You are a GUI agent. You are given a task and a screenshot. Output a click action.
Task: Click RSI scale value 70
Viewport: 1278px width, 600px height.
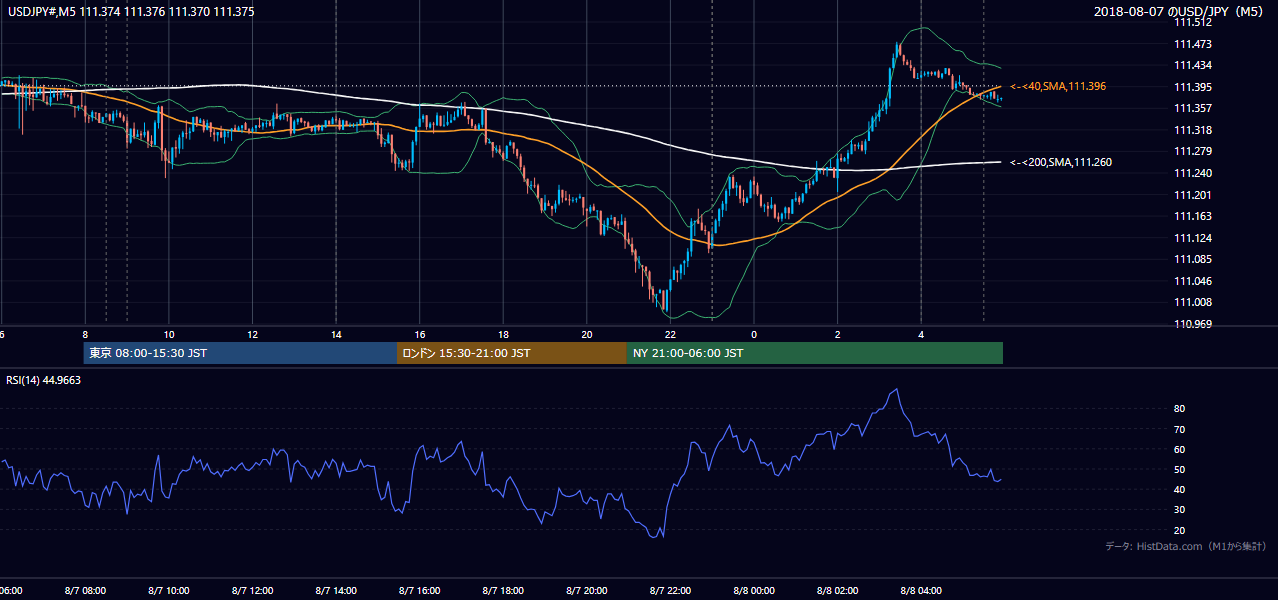click(1180, 429)
